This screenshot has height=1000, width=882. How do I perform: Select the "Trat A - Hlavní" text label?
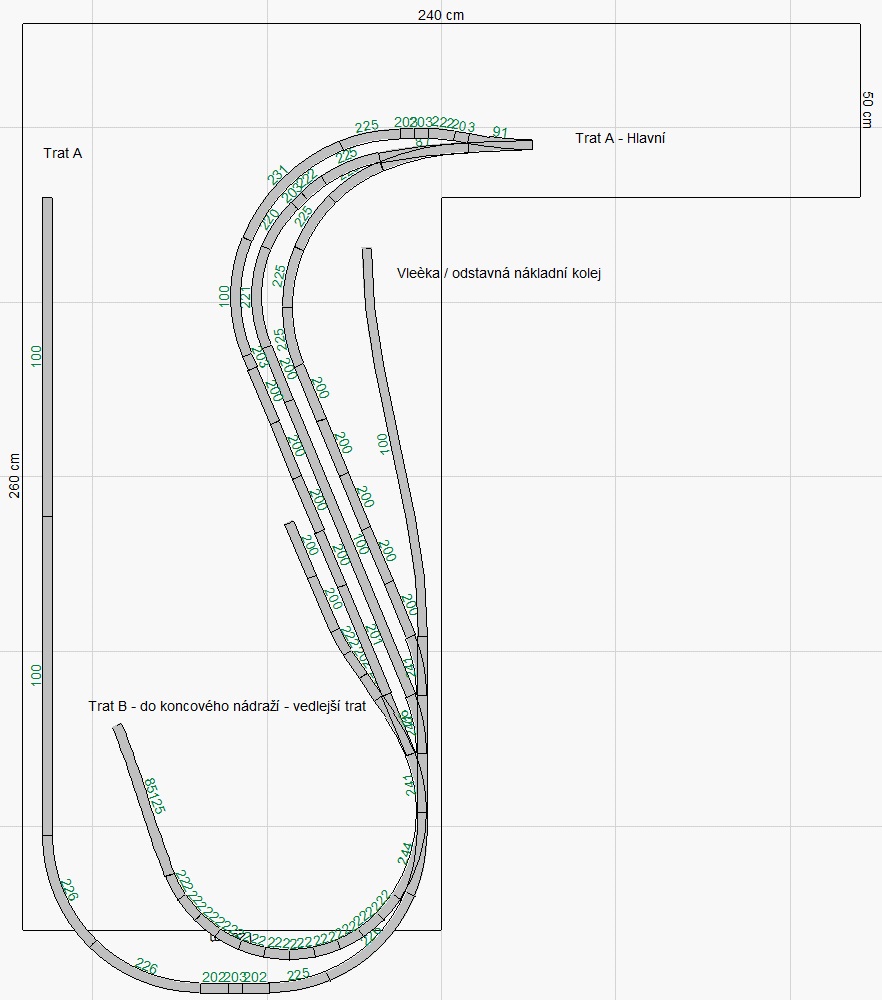click(620, 138)
